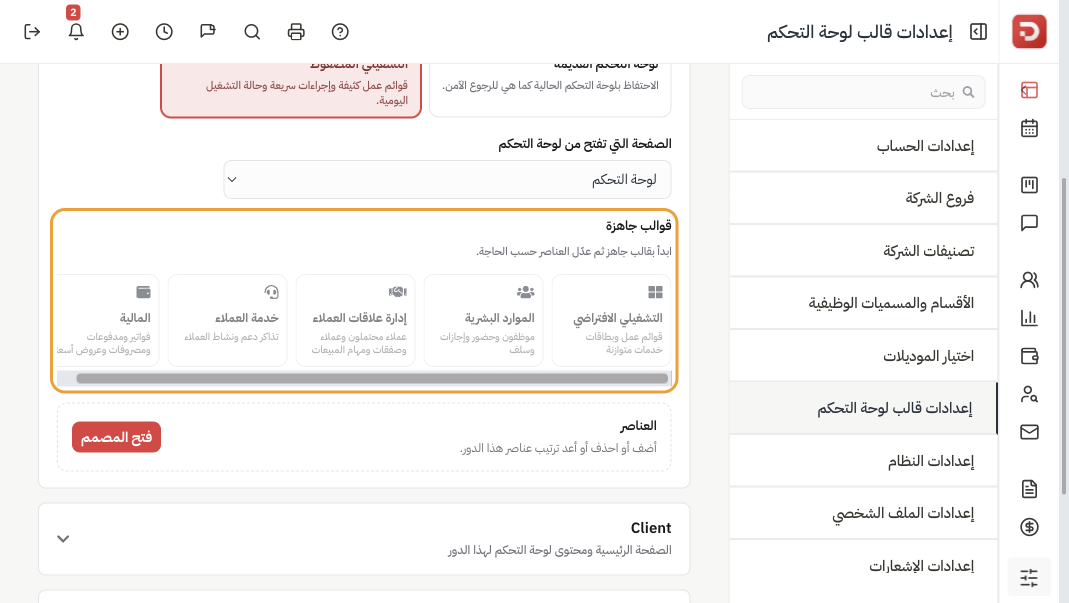1069x603 pixels.
Task: Open user search icon in right rail
Action: coord(1029,394)
